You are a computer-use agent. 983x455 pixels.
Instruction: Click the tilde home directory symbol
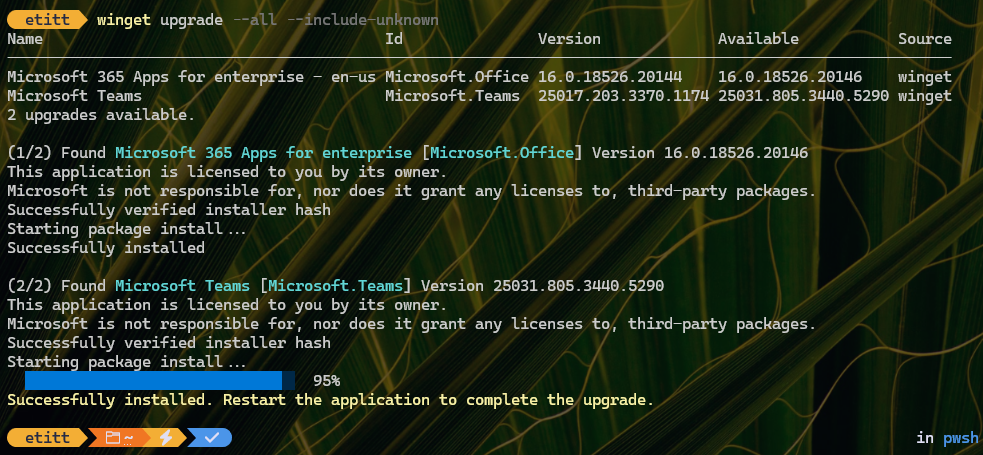pyautogui.click(x=128, y=437)
